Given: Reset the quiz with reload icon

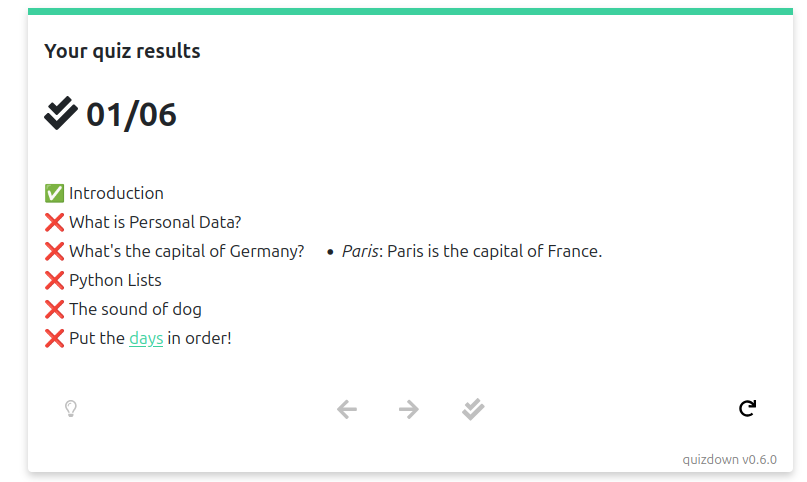Looking at the screenshot, I should click(x=747, y=408).
